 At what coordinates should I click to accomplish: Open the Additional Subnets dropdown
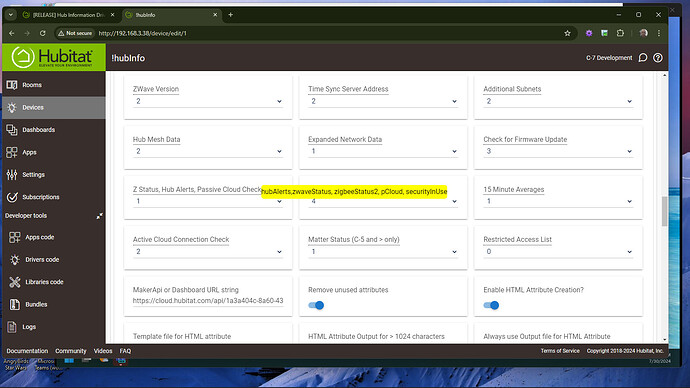(x=558, y=101)
